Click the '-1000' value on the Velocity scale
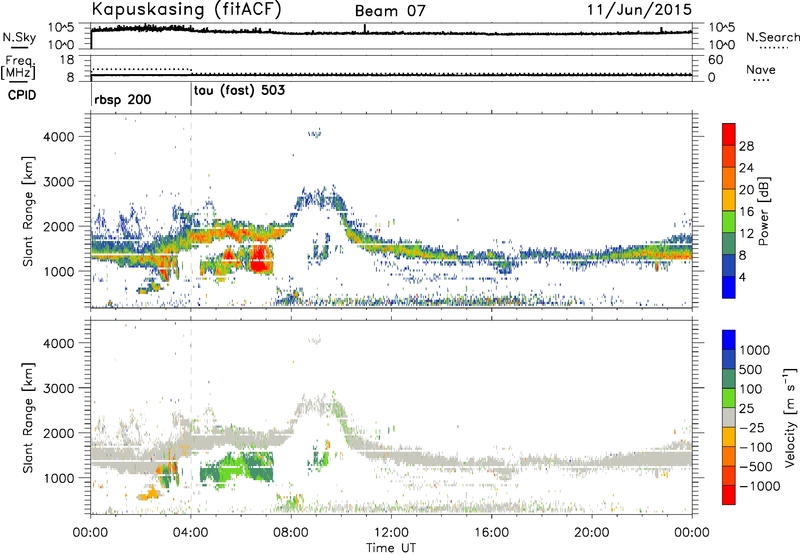800x554 pixels. (759, 486)
